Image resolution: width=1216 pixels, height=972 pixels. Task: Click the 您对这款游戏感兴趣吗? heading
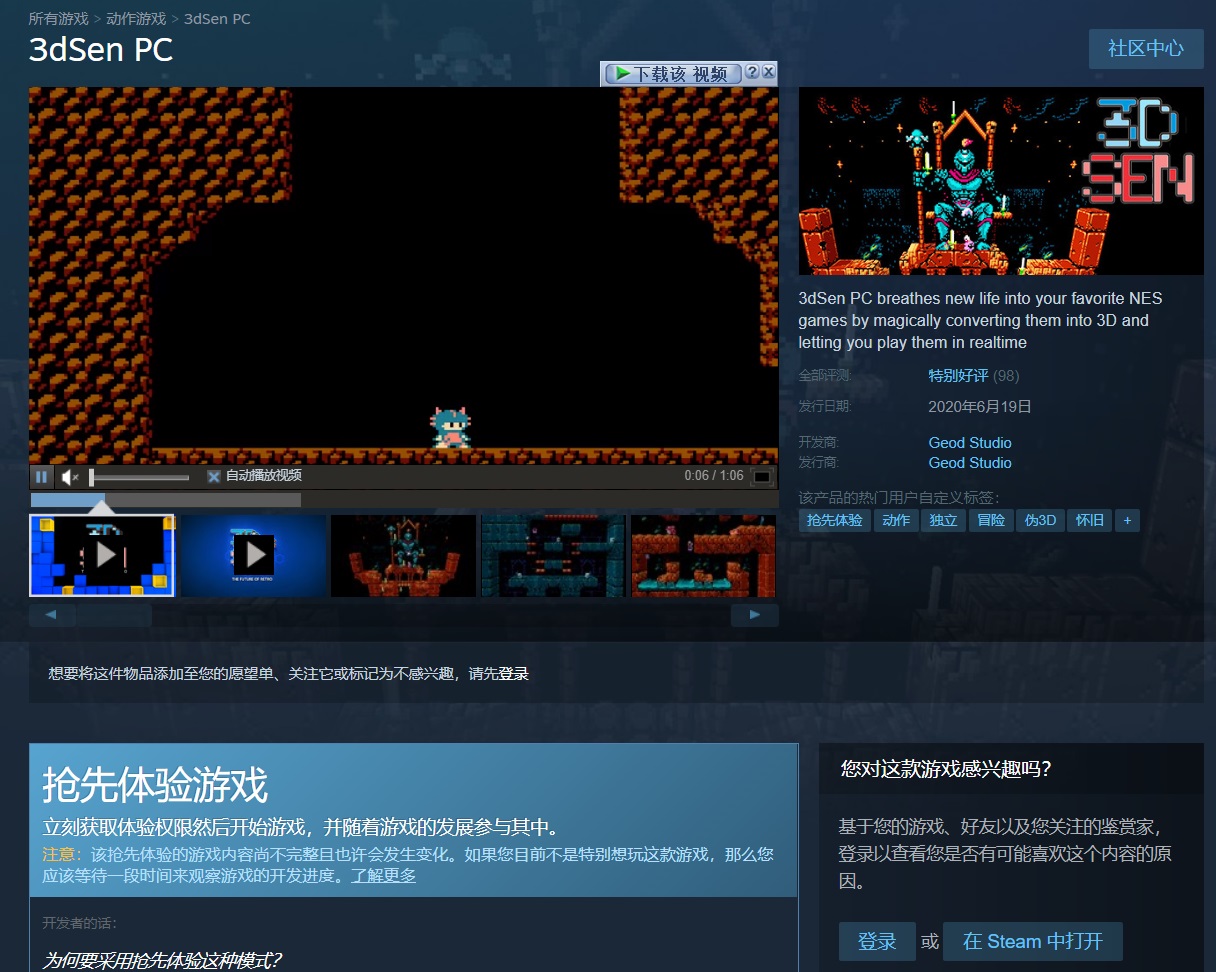pos(946,769)
